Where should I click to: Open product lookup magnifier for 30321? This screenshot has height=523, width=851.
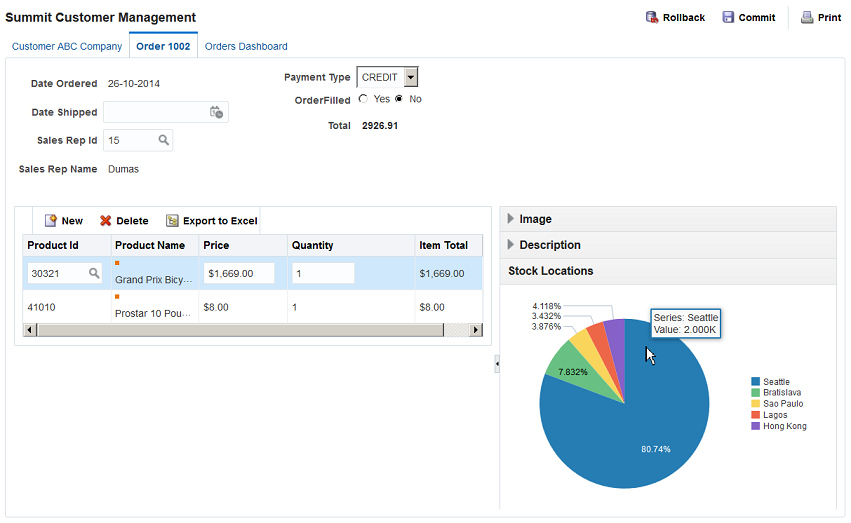click(x=94, y=273)
